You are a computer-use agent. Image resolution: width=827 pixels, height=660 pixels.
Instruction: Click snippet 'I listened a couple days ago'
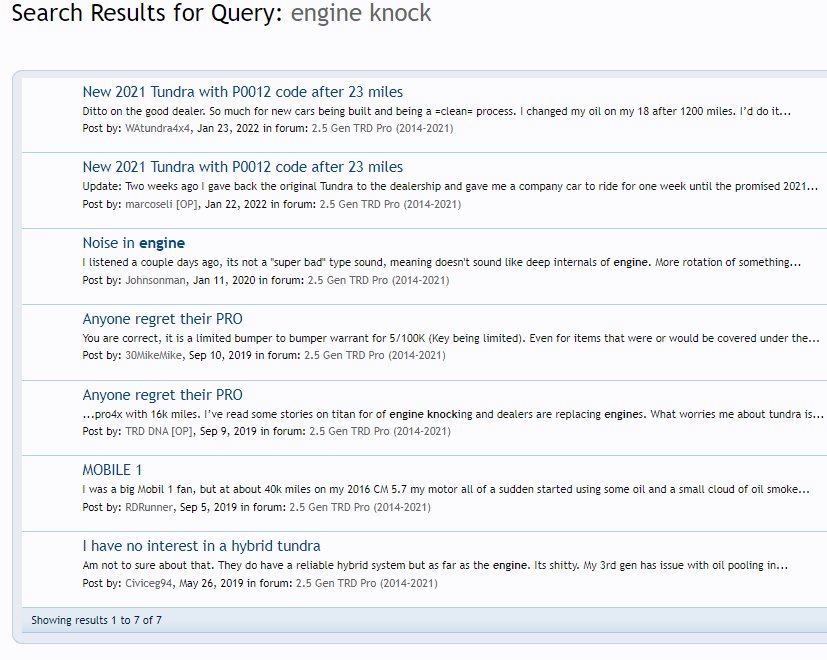pos(441,262)
